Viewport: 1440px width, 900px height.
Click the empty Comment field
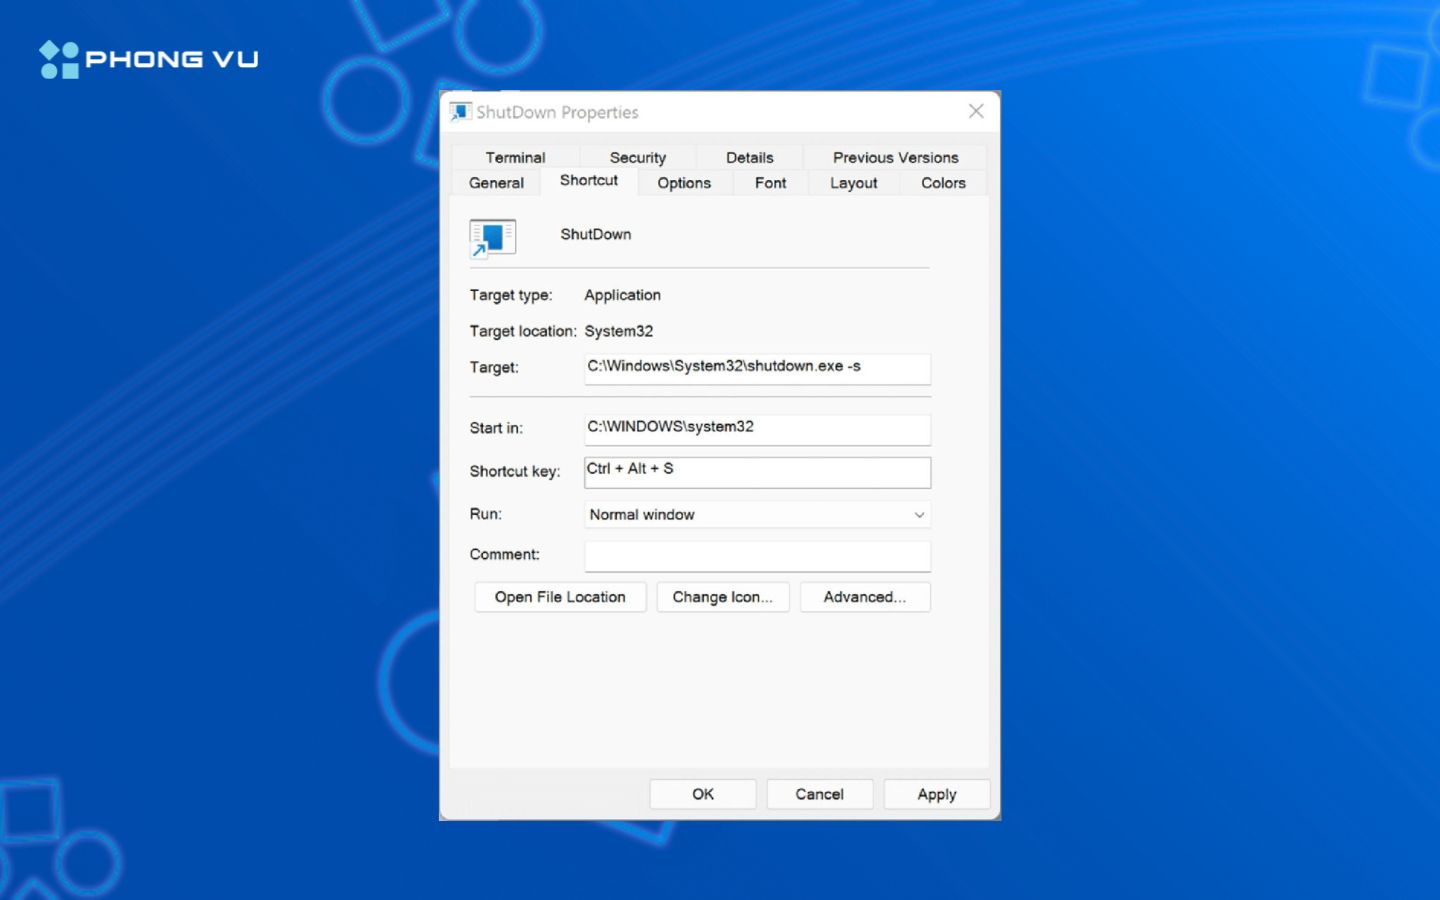click(757, 556)
